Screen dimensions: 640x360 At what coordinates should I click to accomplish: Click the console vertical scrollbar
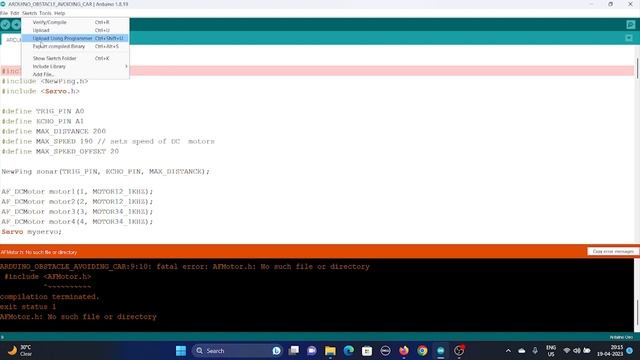(637, 312)
